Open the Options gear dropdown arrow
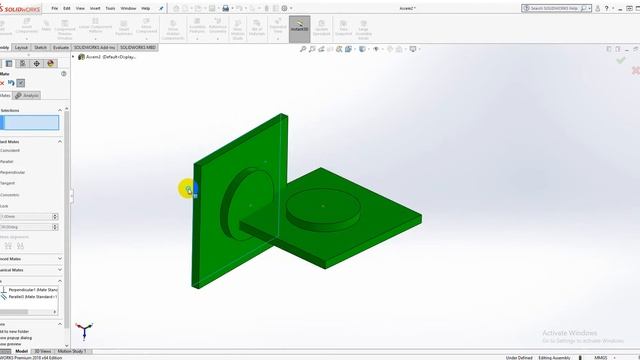 coord(291,8)
